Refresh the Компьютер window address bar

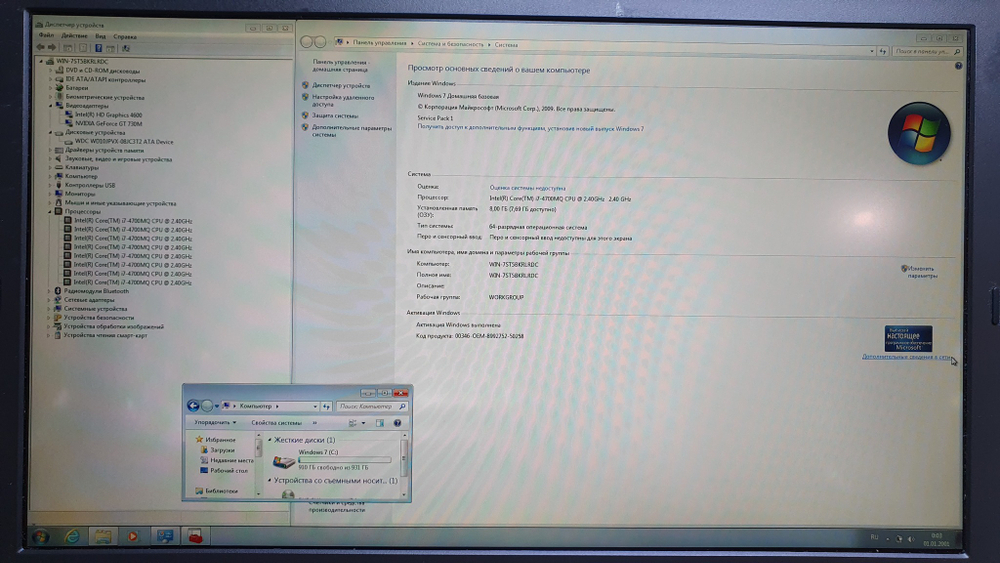tap(326, 406)
